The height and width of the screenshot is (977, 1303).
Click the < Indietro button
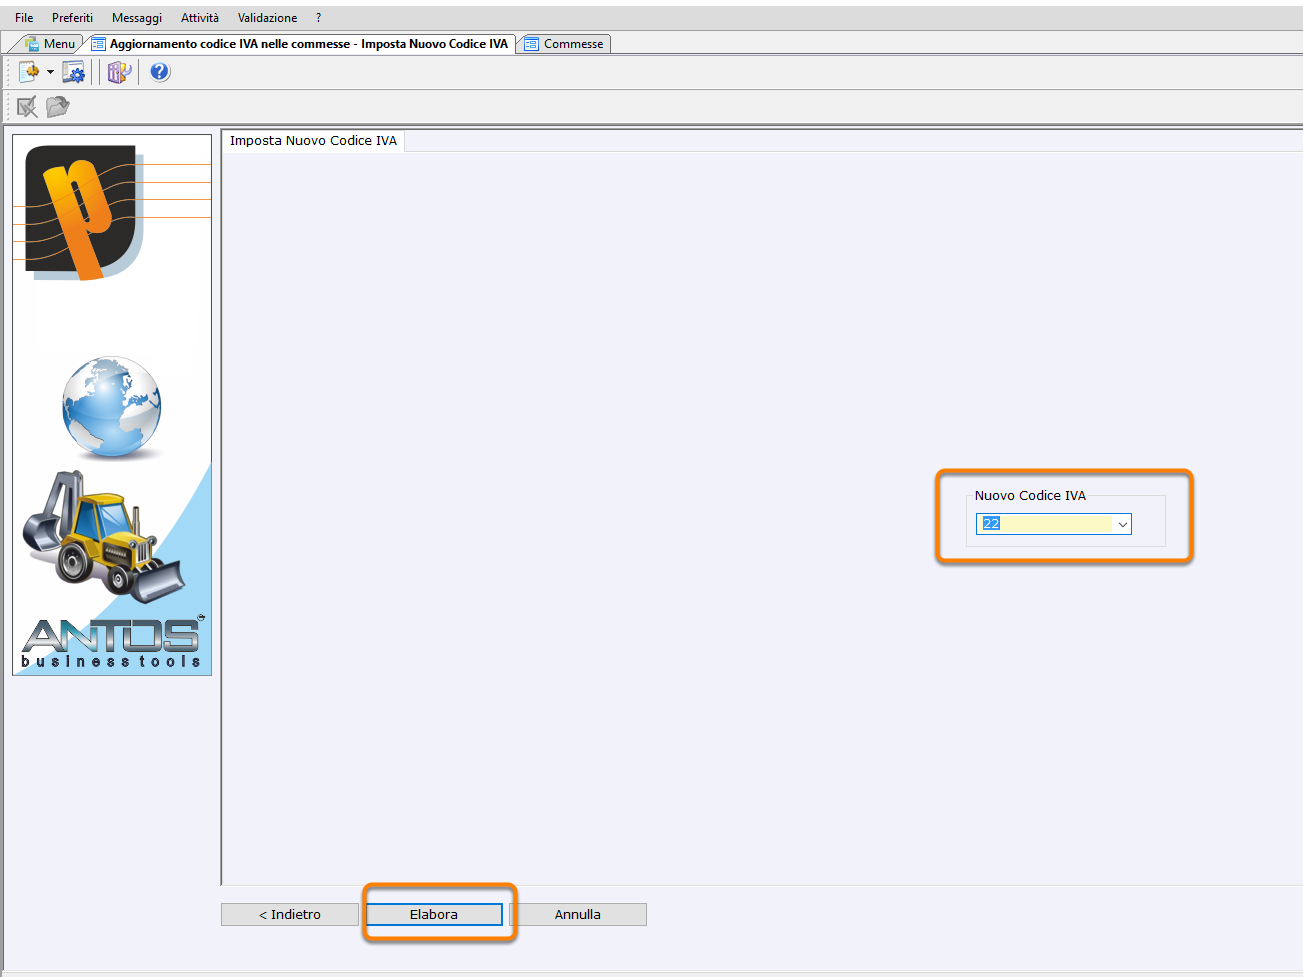pos(290,914)
